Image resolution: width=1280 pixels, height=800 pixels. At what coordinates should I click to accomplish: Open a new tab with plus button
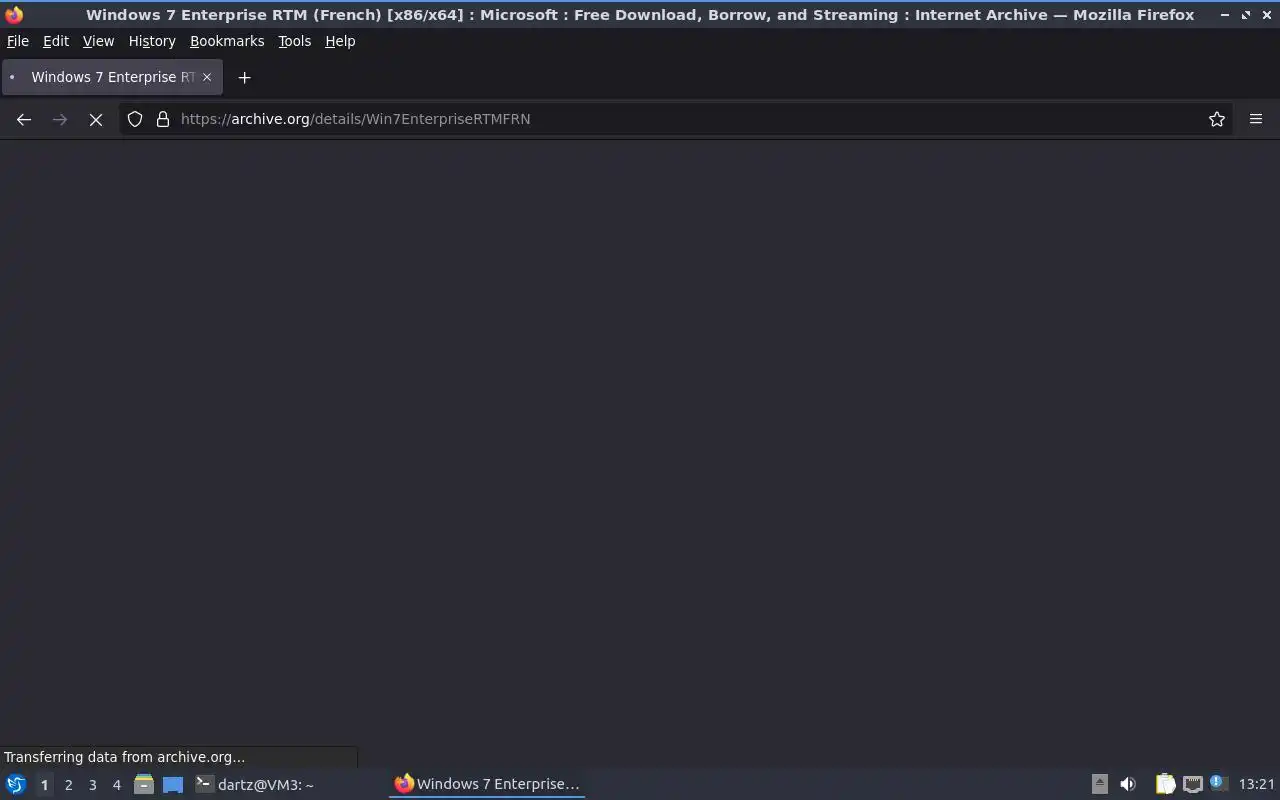(244, 77)
